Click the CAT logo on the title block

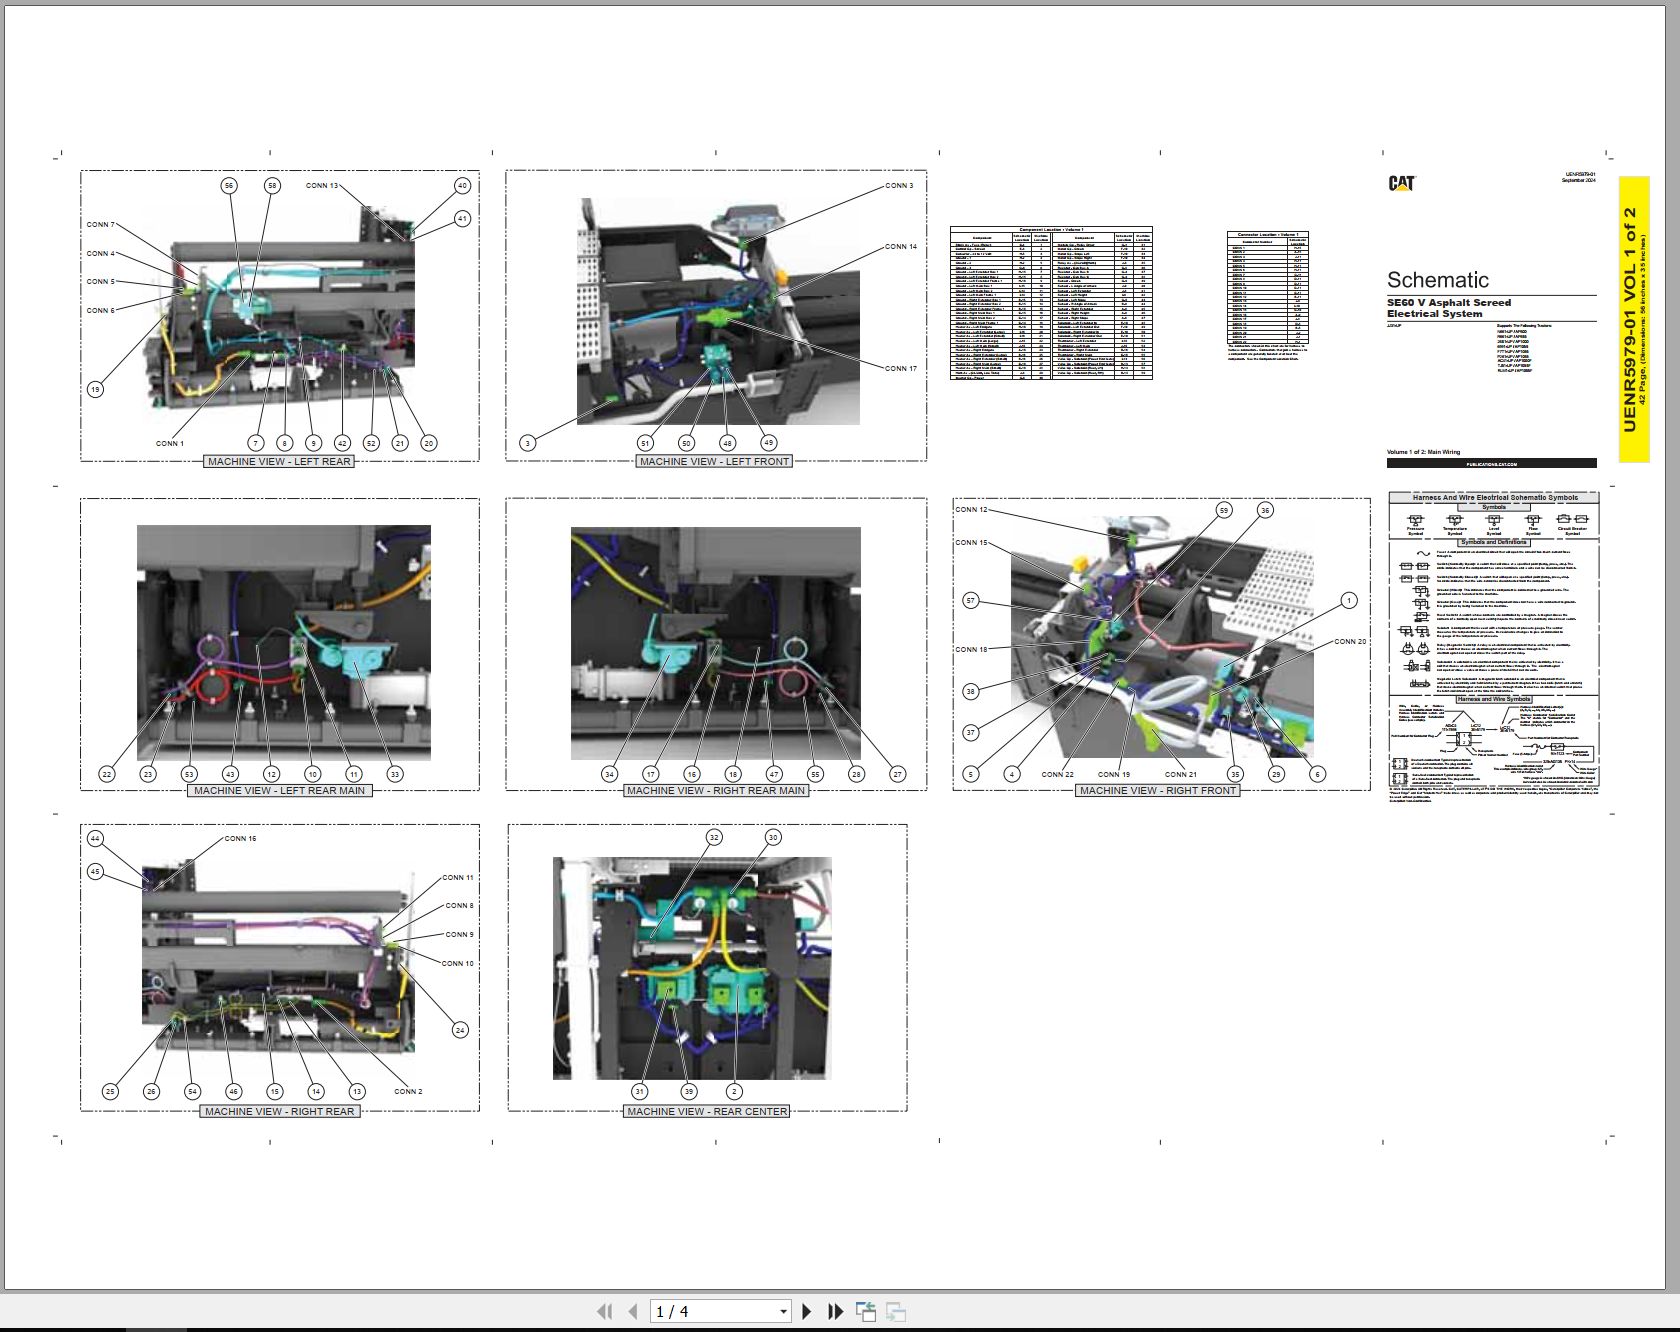tap(1402, 183)
